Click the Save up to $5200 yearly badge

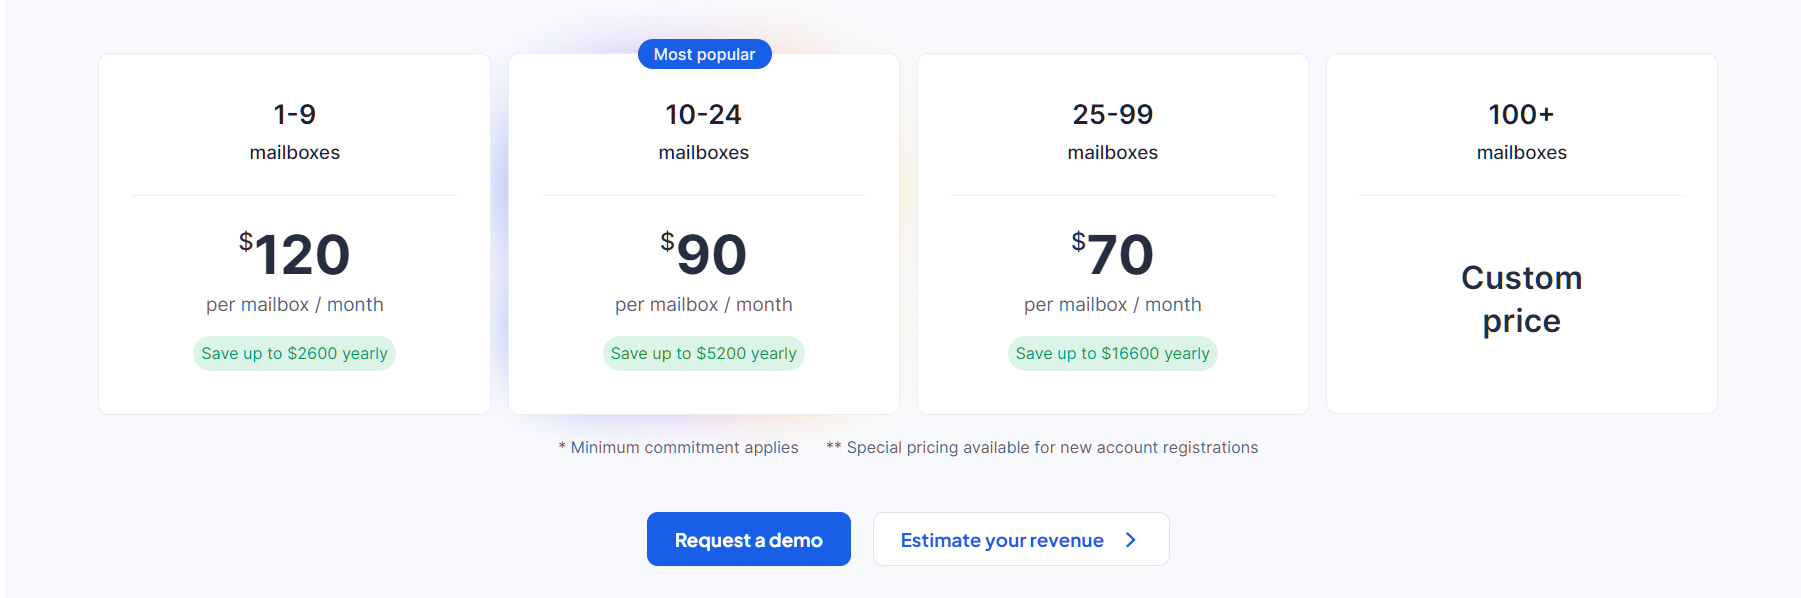(703, 353)
